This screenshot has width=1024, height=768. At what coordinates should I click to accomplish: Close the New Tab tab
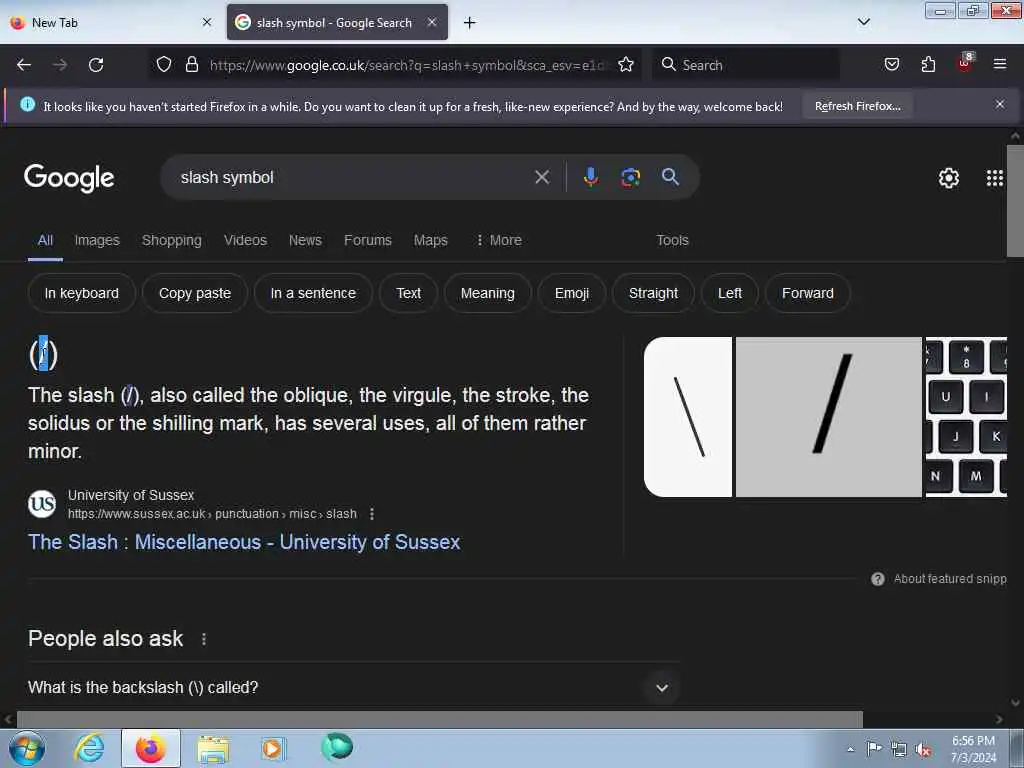pyautogui.click(x=207, y=22)
